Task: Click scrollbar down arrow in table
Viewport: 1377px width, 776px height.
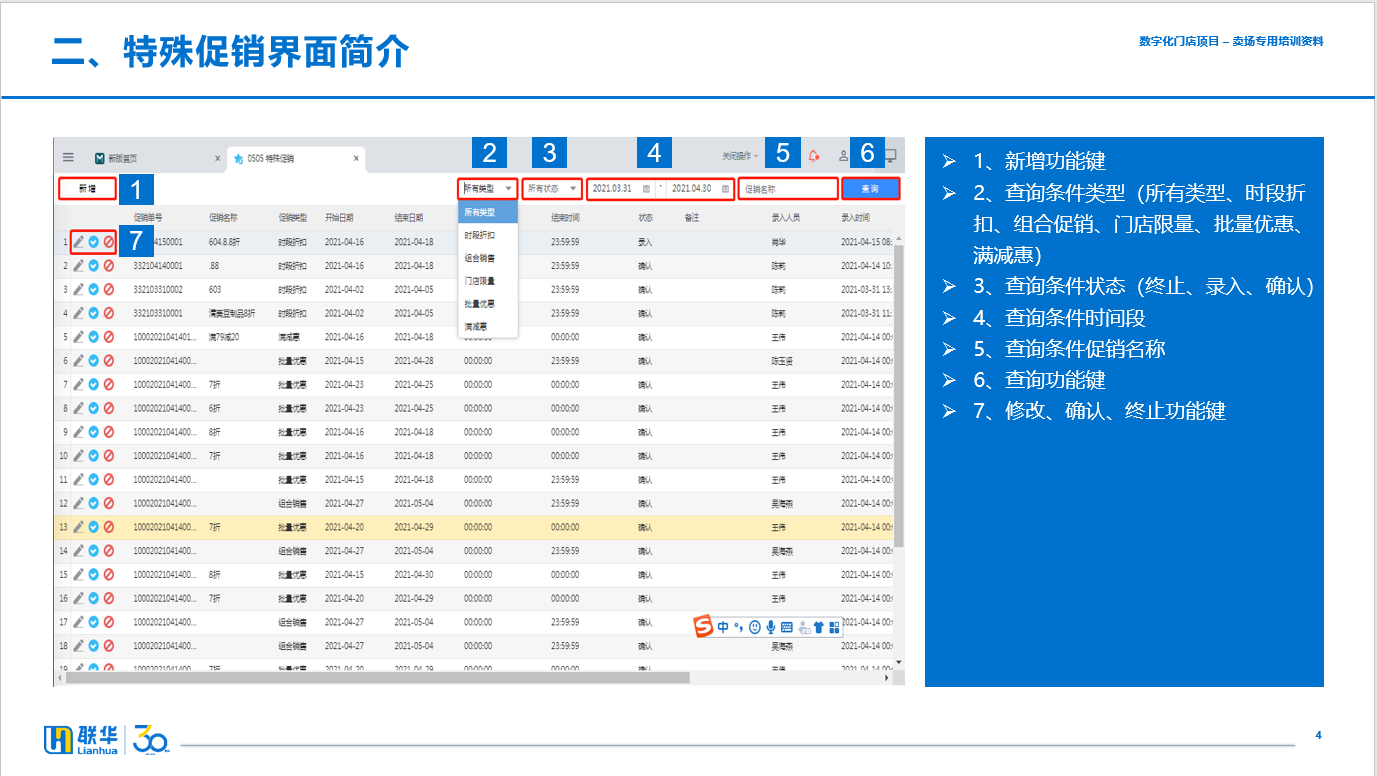Action: pyautogui.click(x=898, y=662)
